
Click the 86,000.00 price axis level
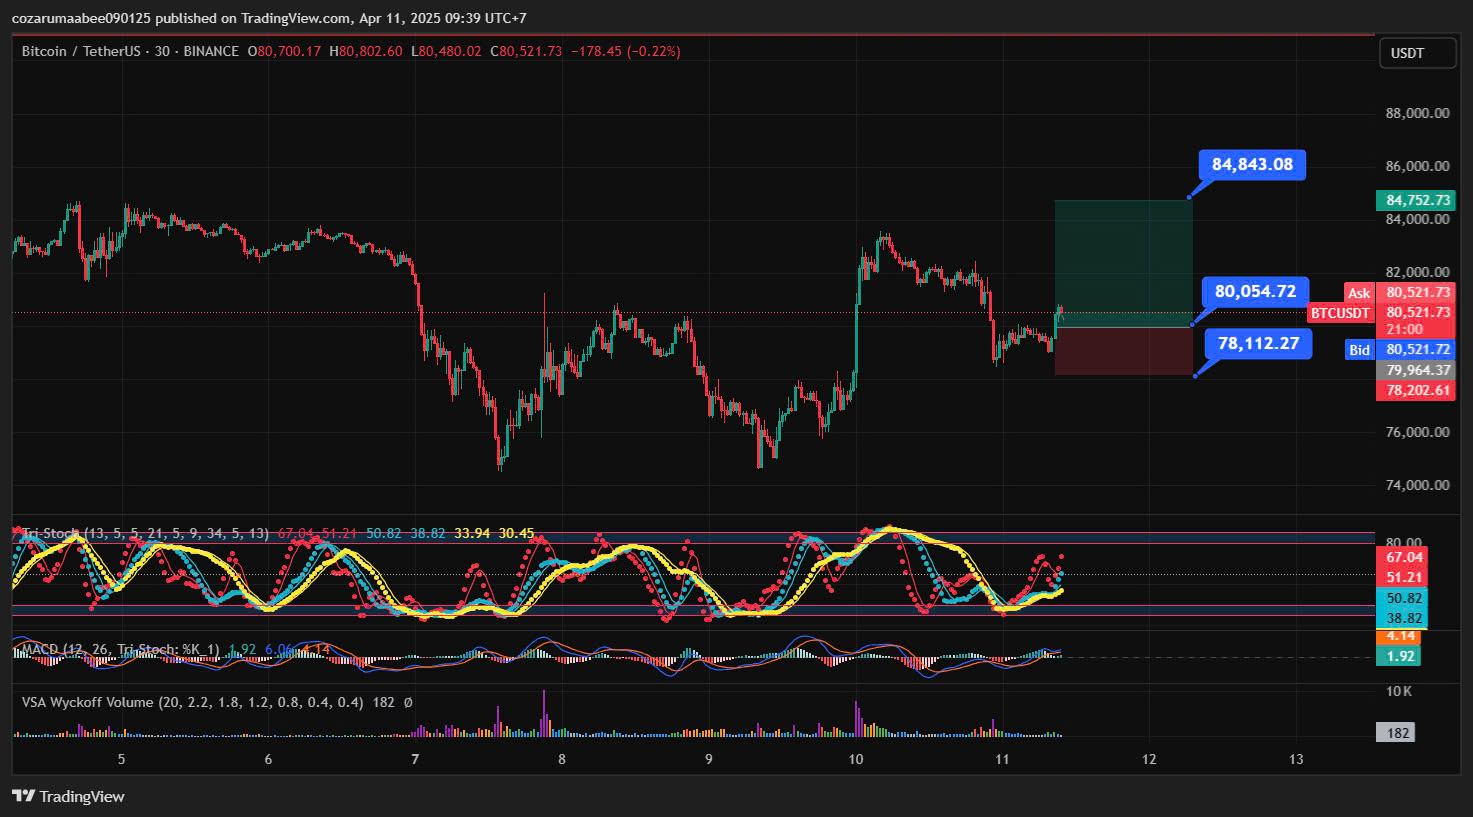pyautogui.click(x=1416, y=166)
